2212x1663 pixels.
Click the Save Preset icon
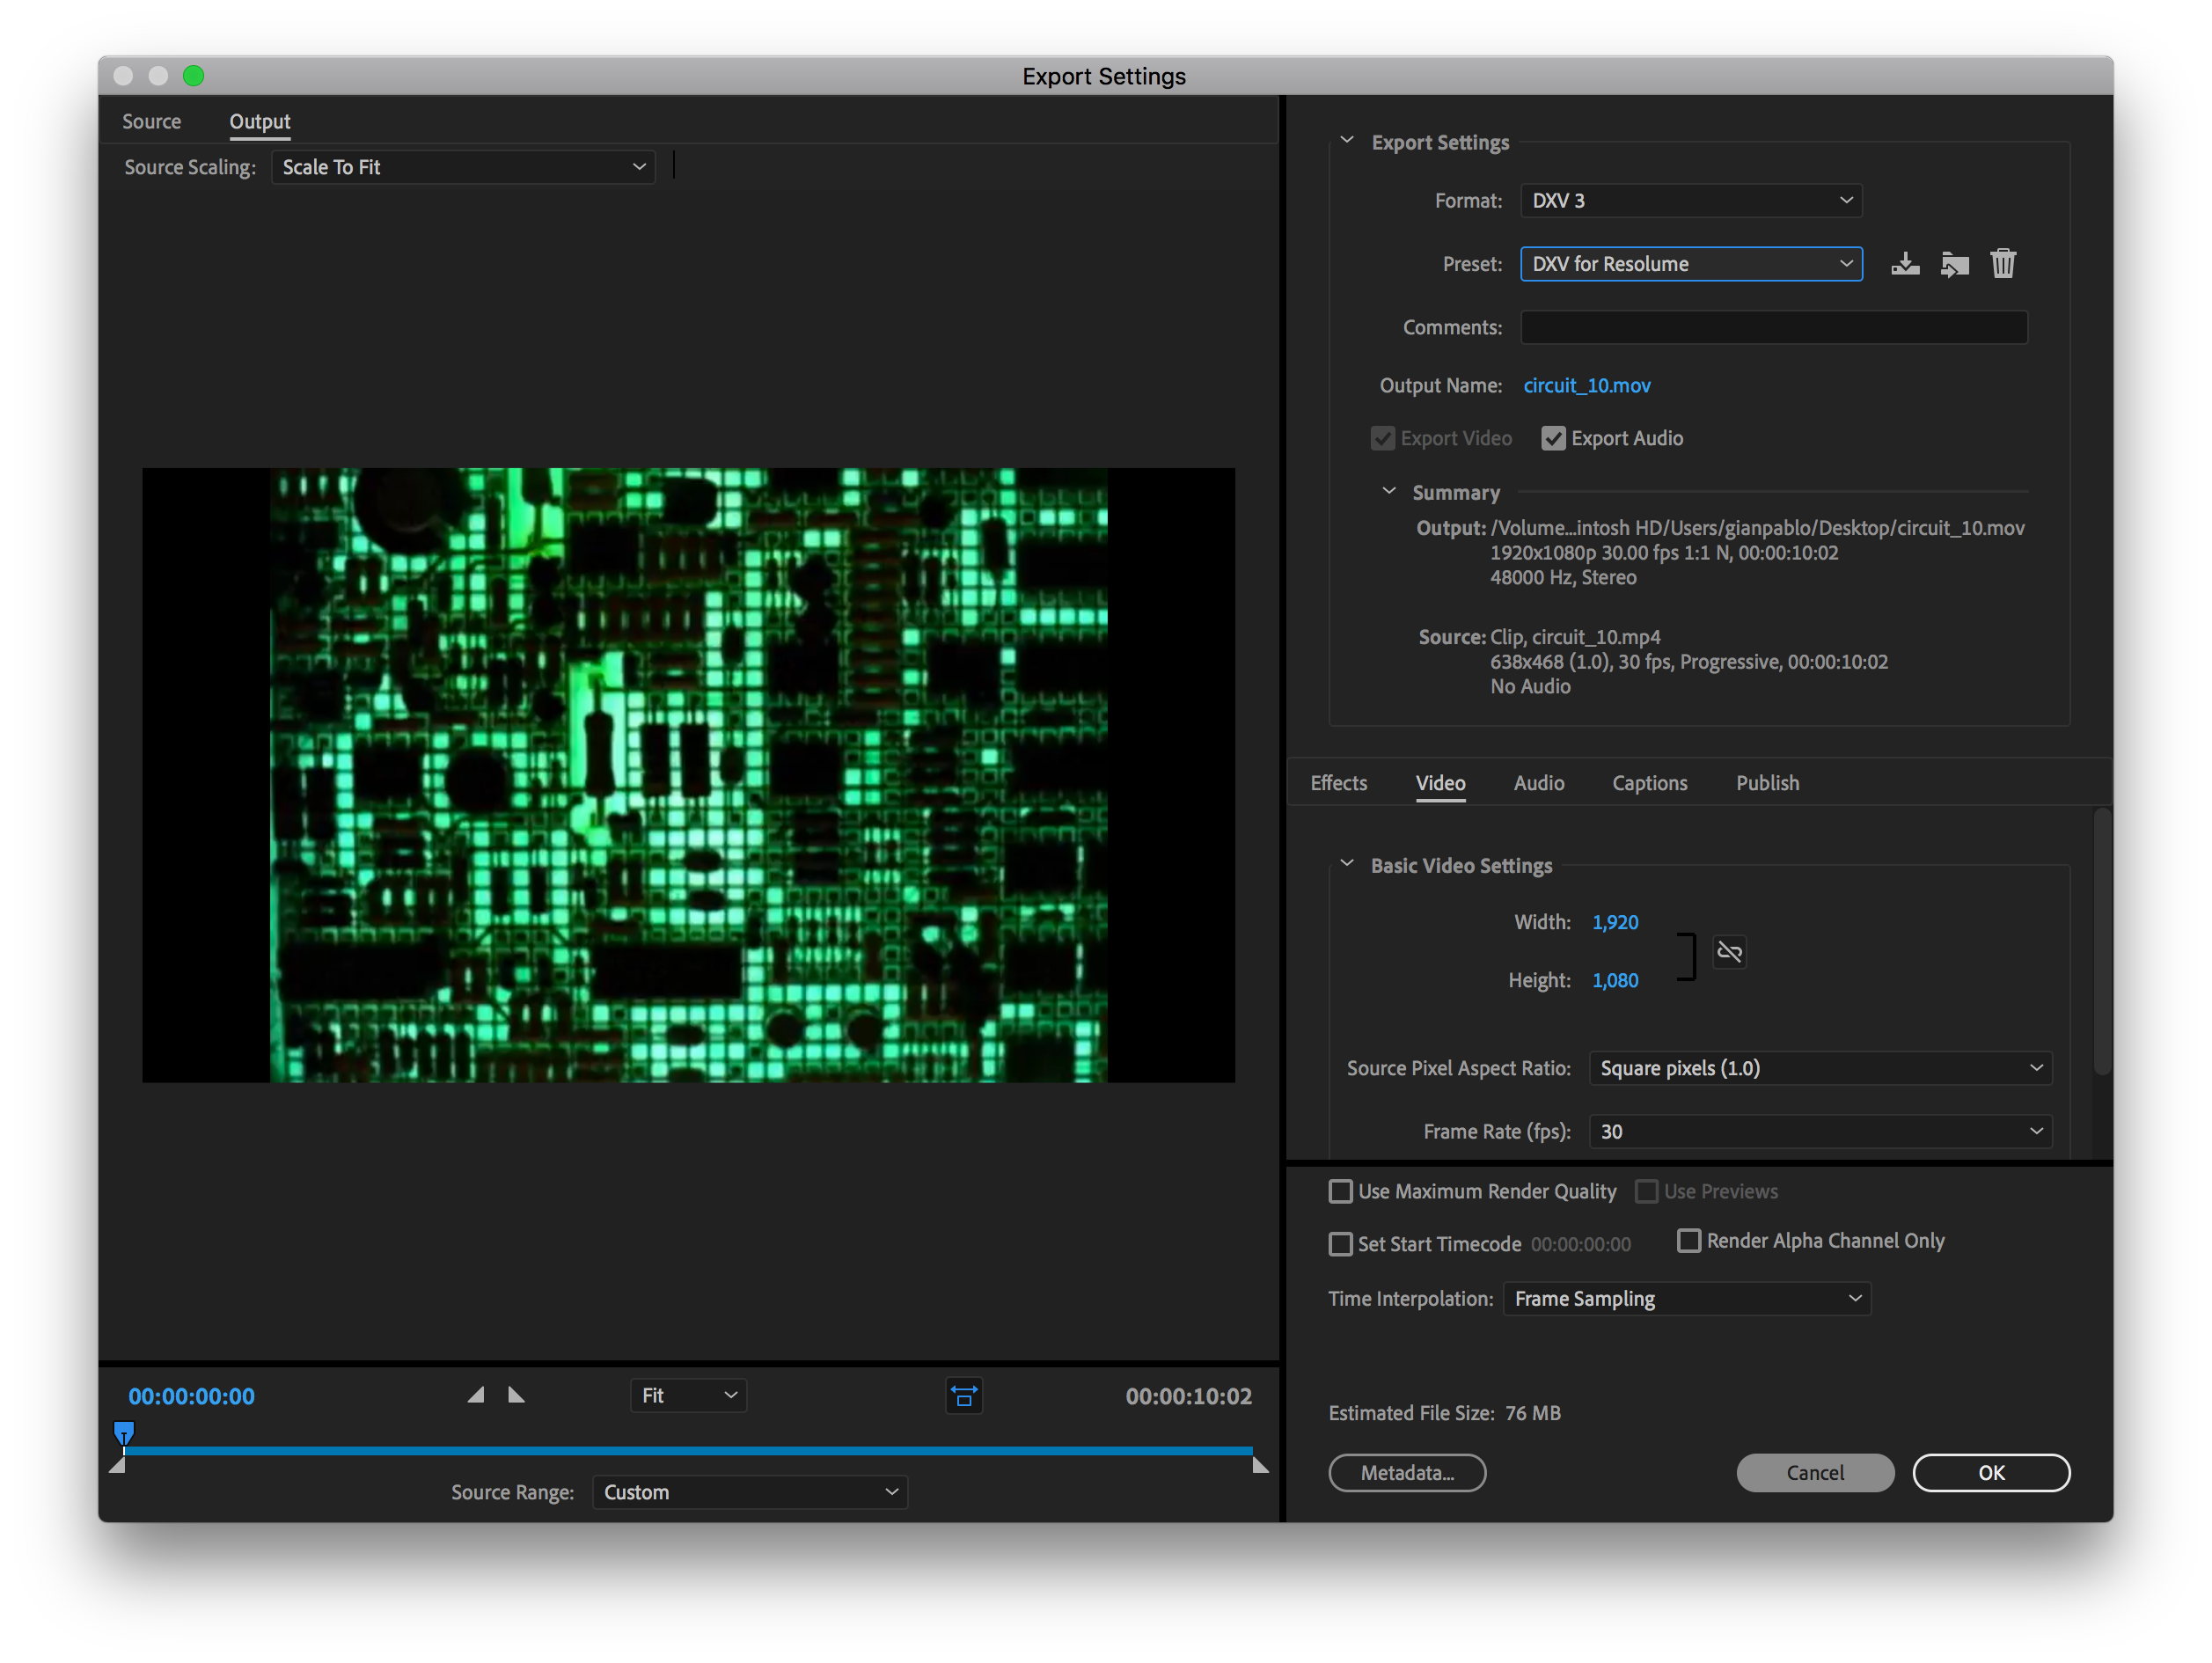pos(1905,264)
